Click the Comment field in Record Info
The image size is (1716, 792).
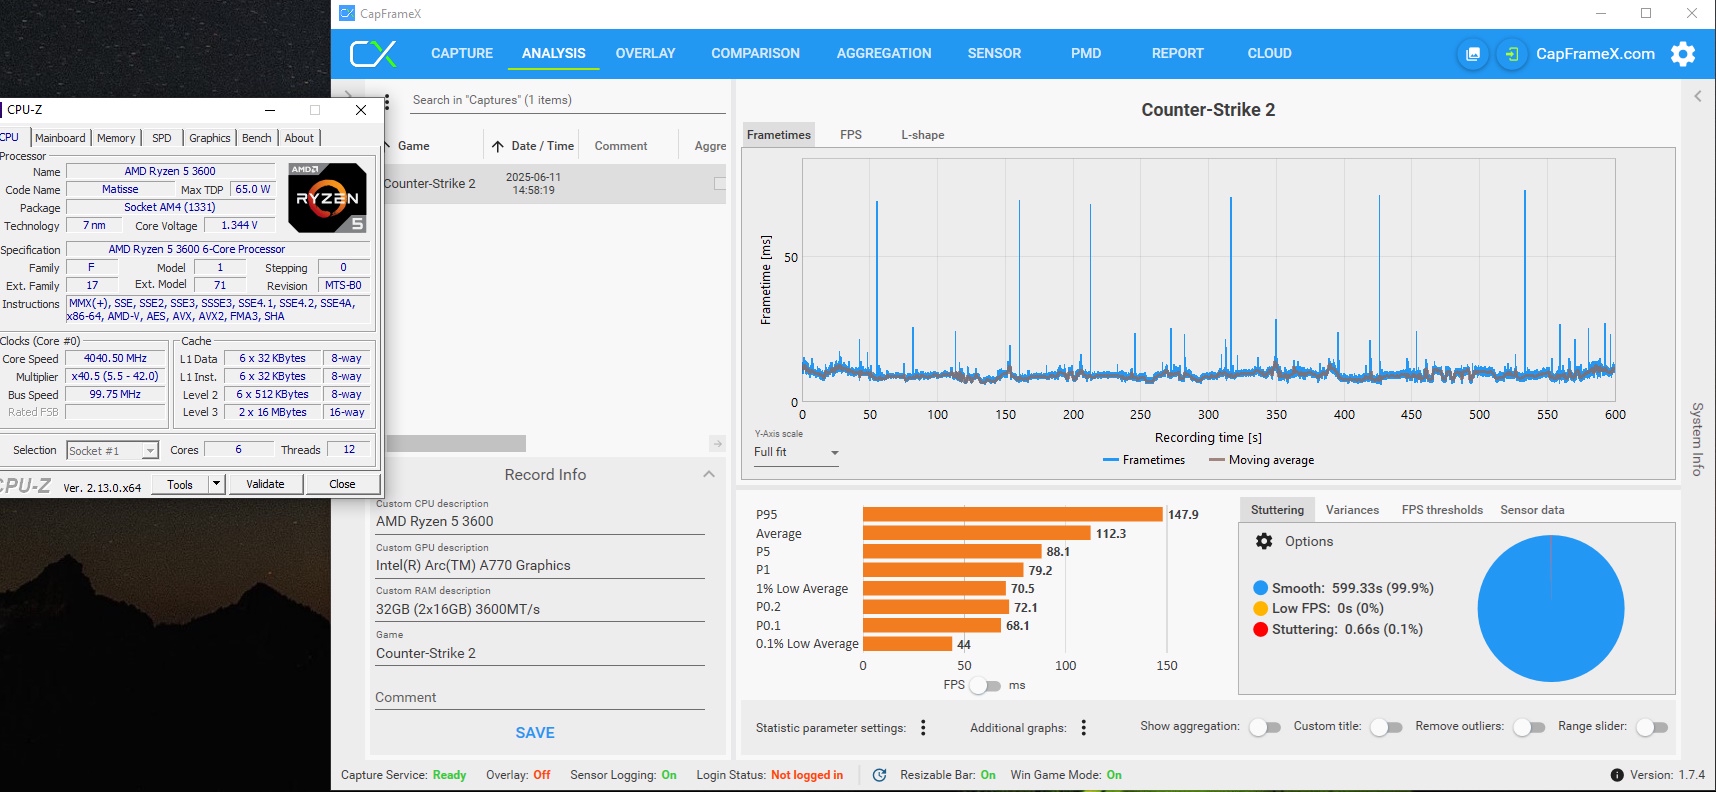click(540, 697)
